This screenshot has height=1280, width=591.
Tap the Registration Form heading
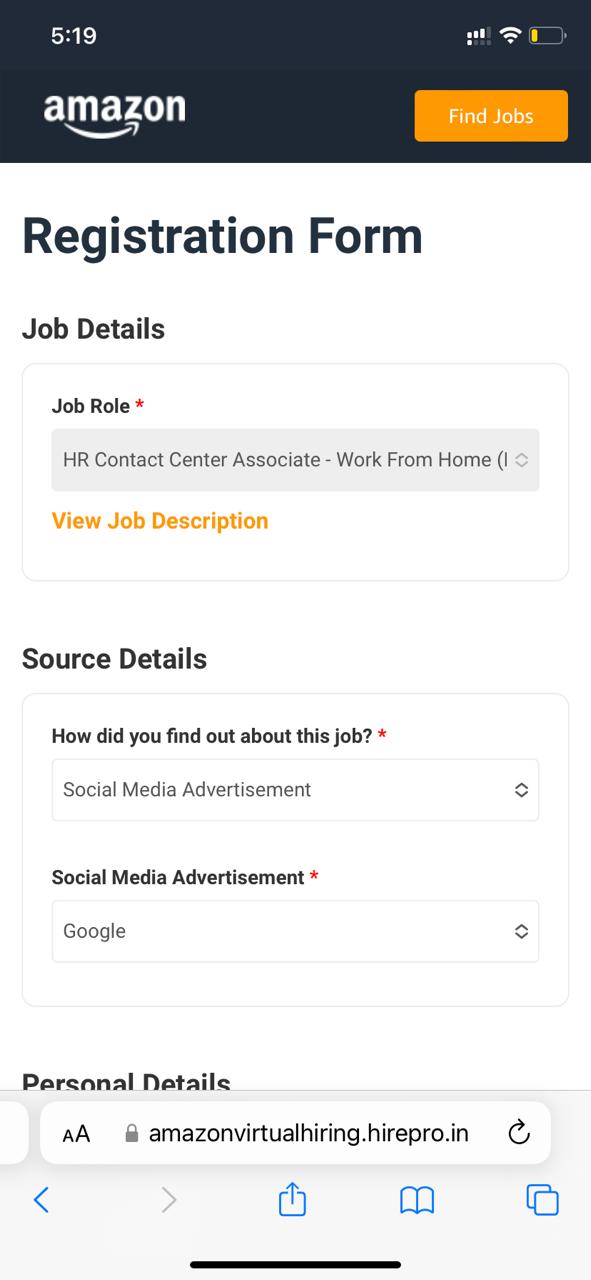[x=222, y=236]
